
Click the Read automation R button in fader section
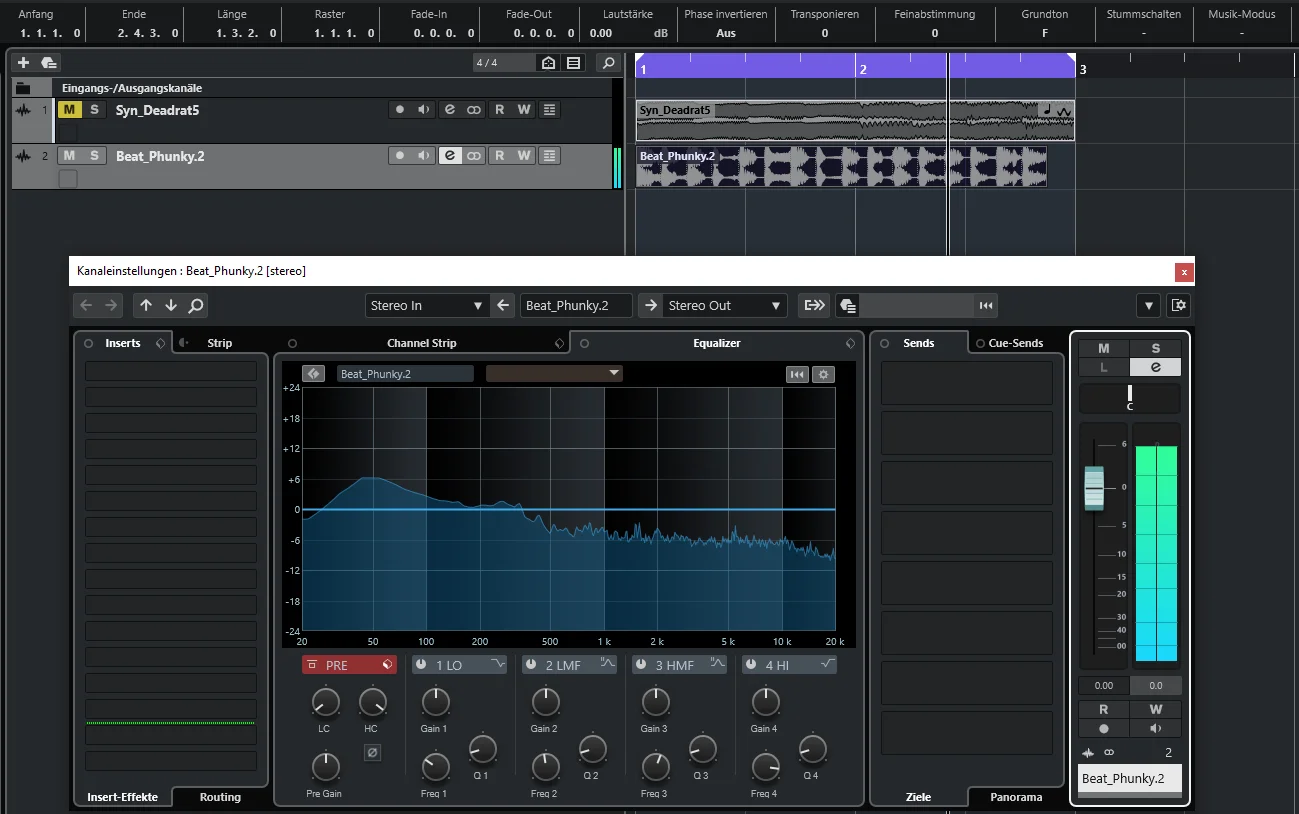[1104, 709]
